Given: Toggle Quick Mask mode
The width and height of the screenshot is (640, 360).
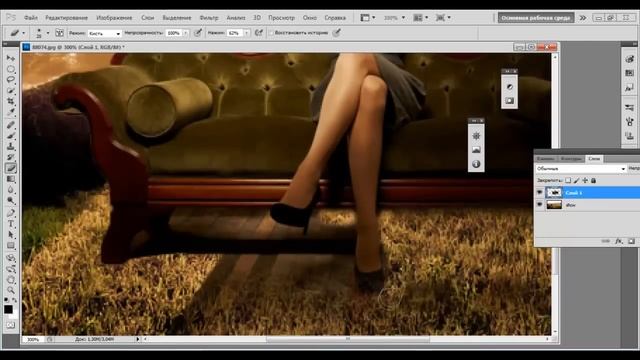Looking at the screenshot, I should click(x=11, y=325).
